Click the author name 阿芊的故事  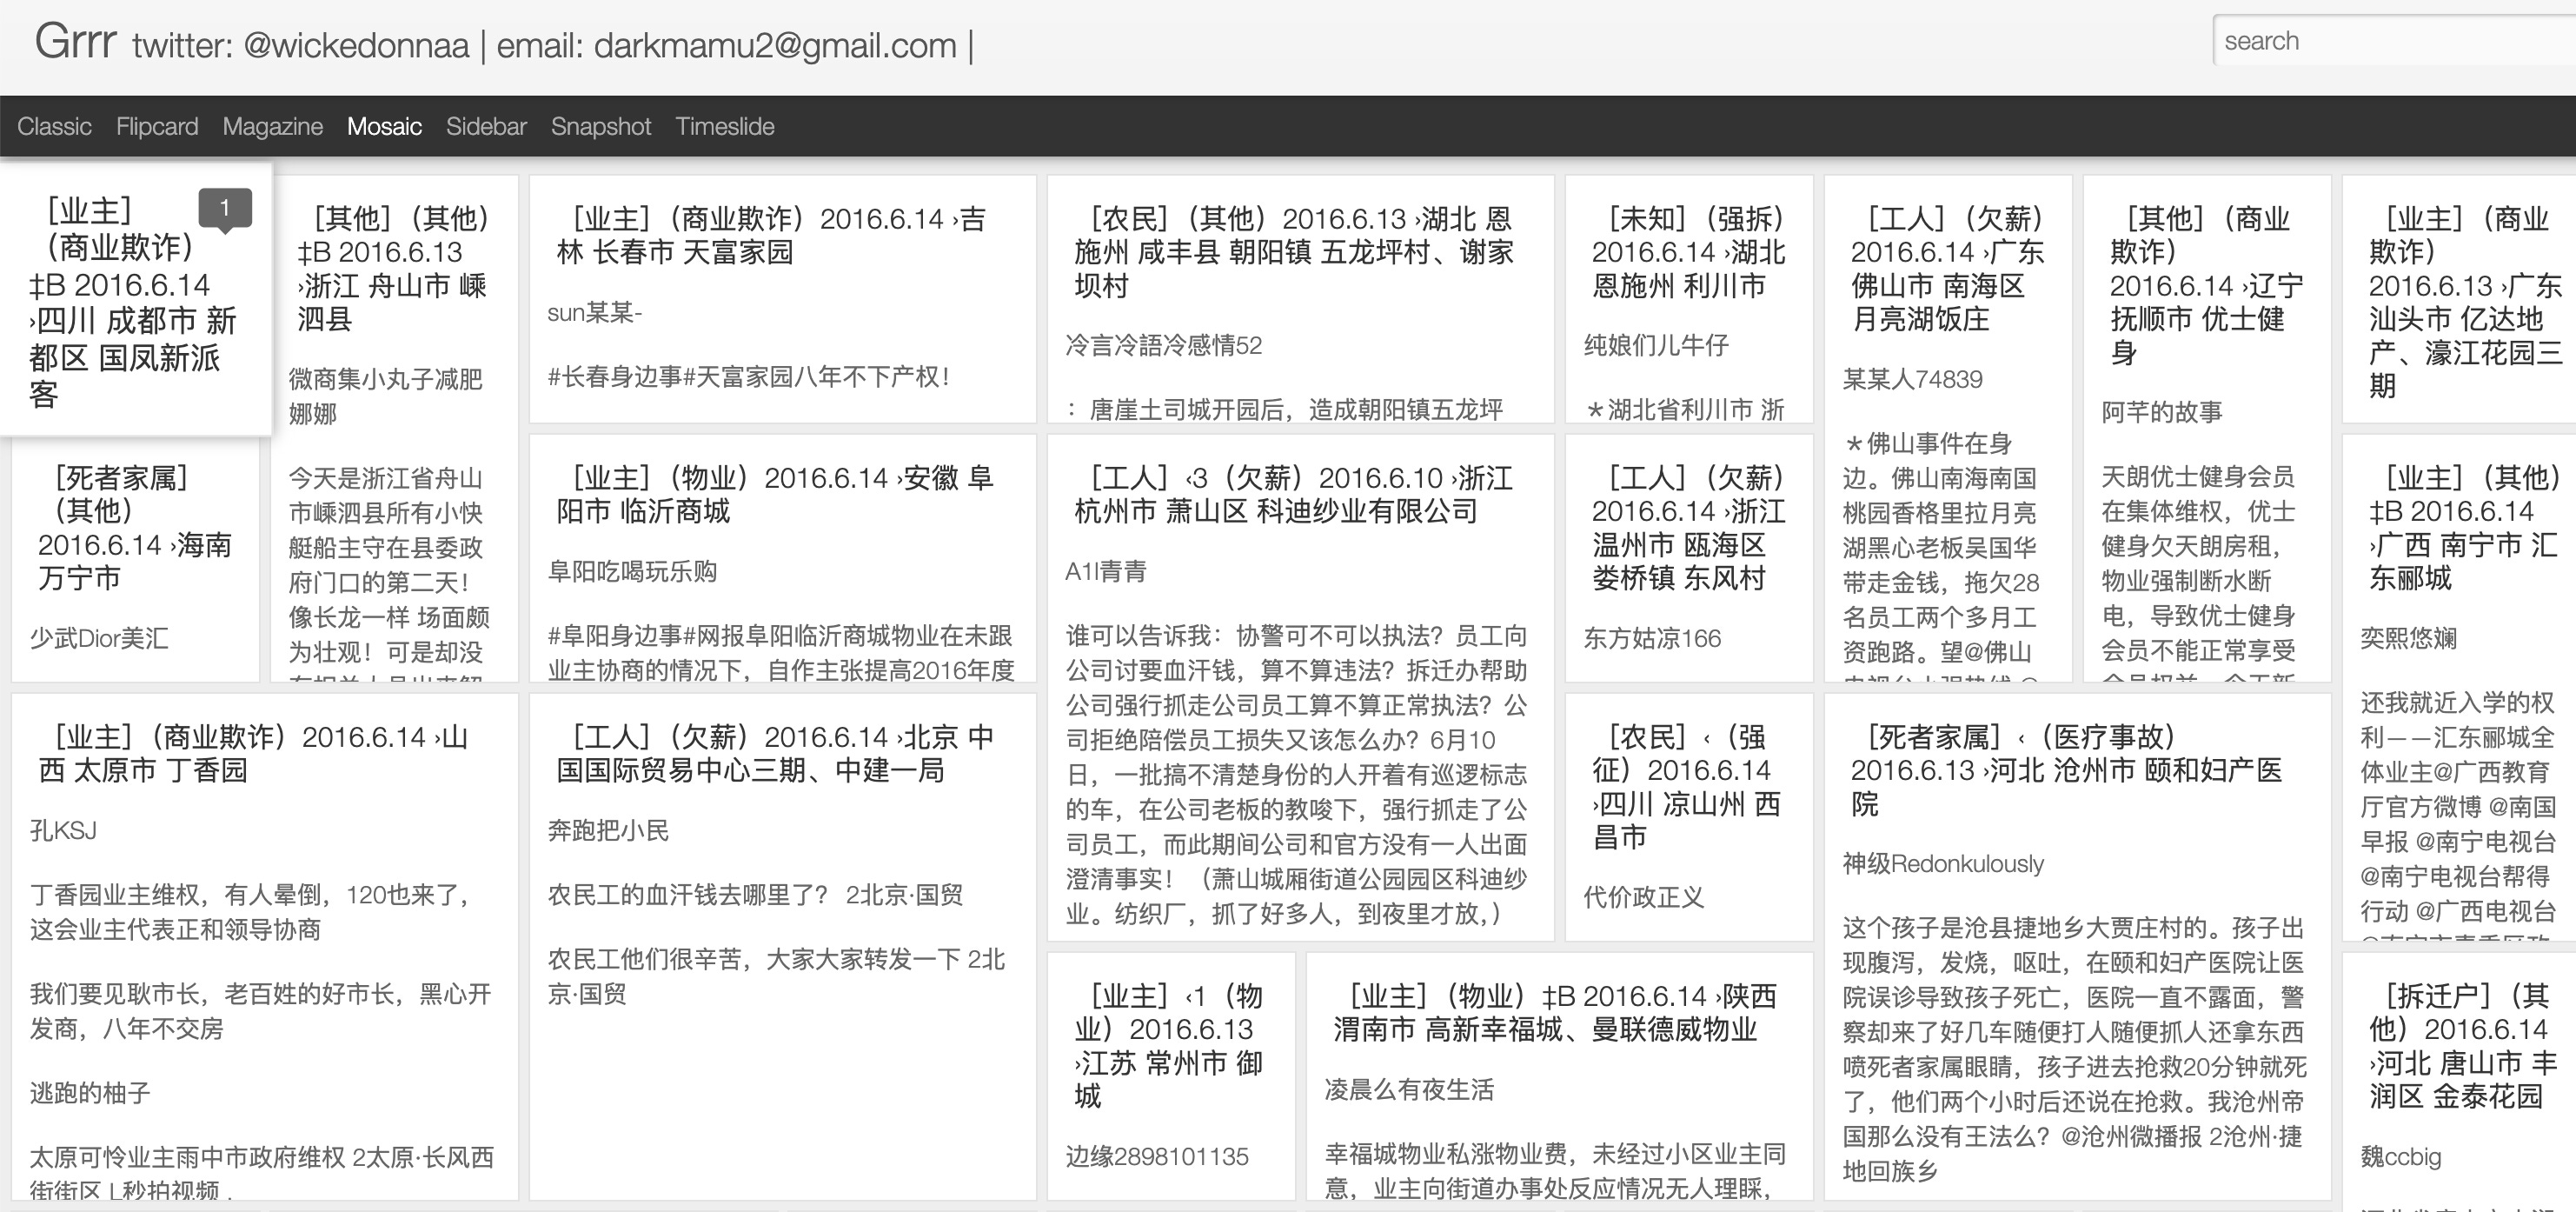(2161, 412)
